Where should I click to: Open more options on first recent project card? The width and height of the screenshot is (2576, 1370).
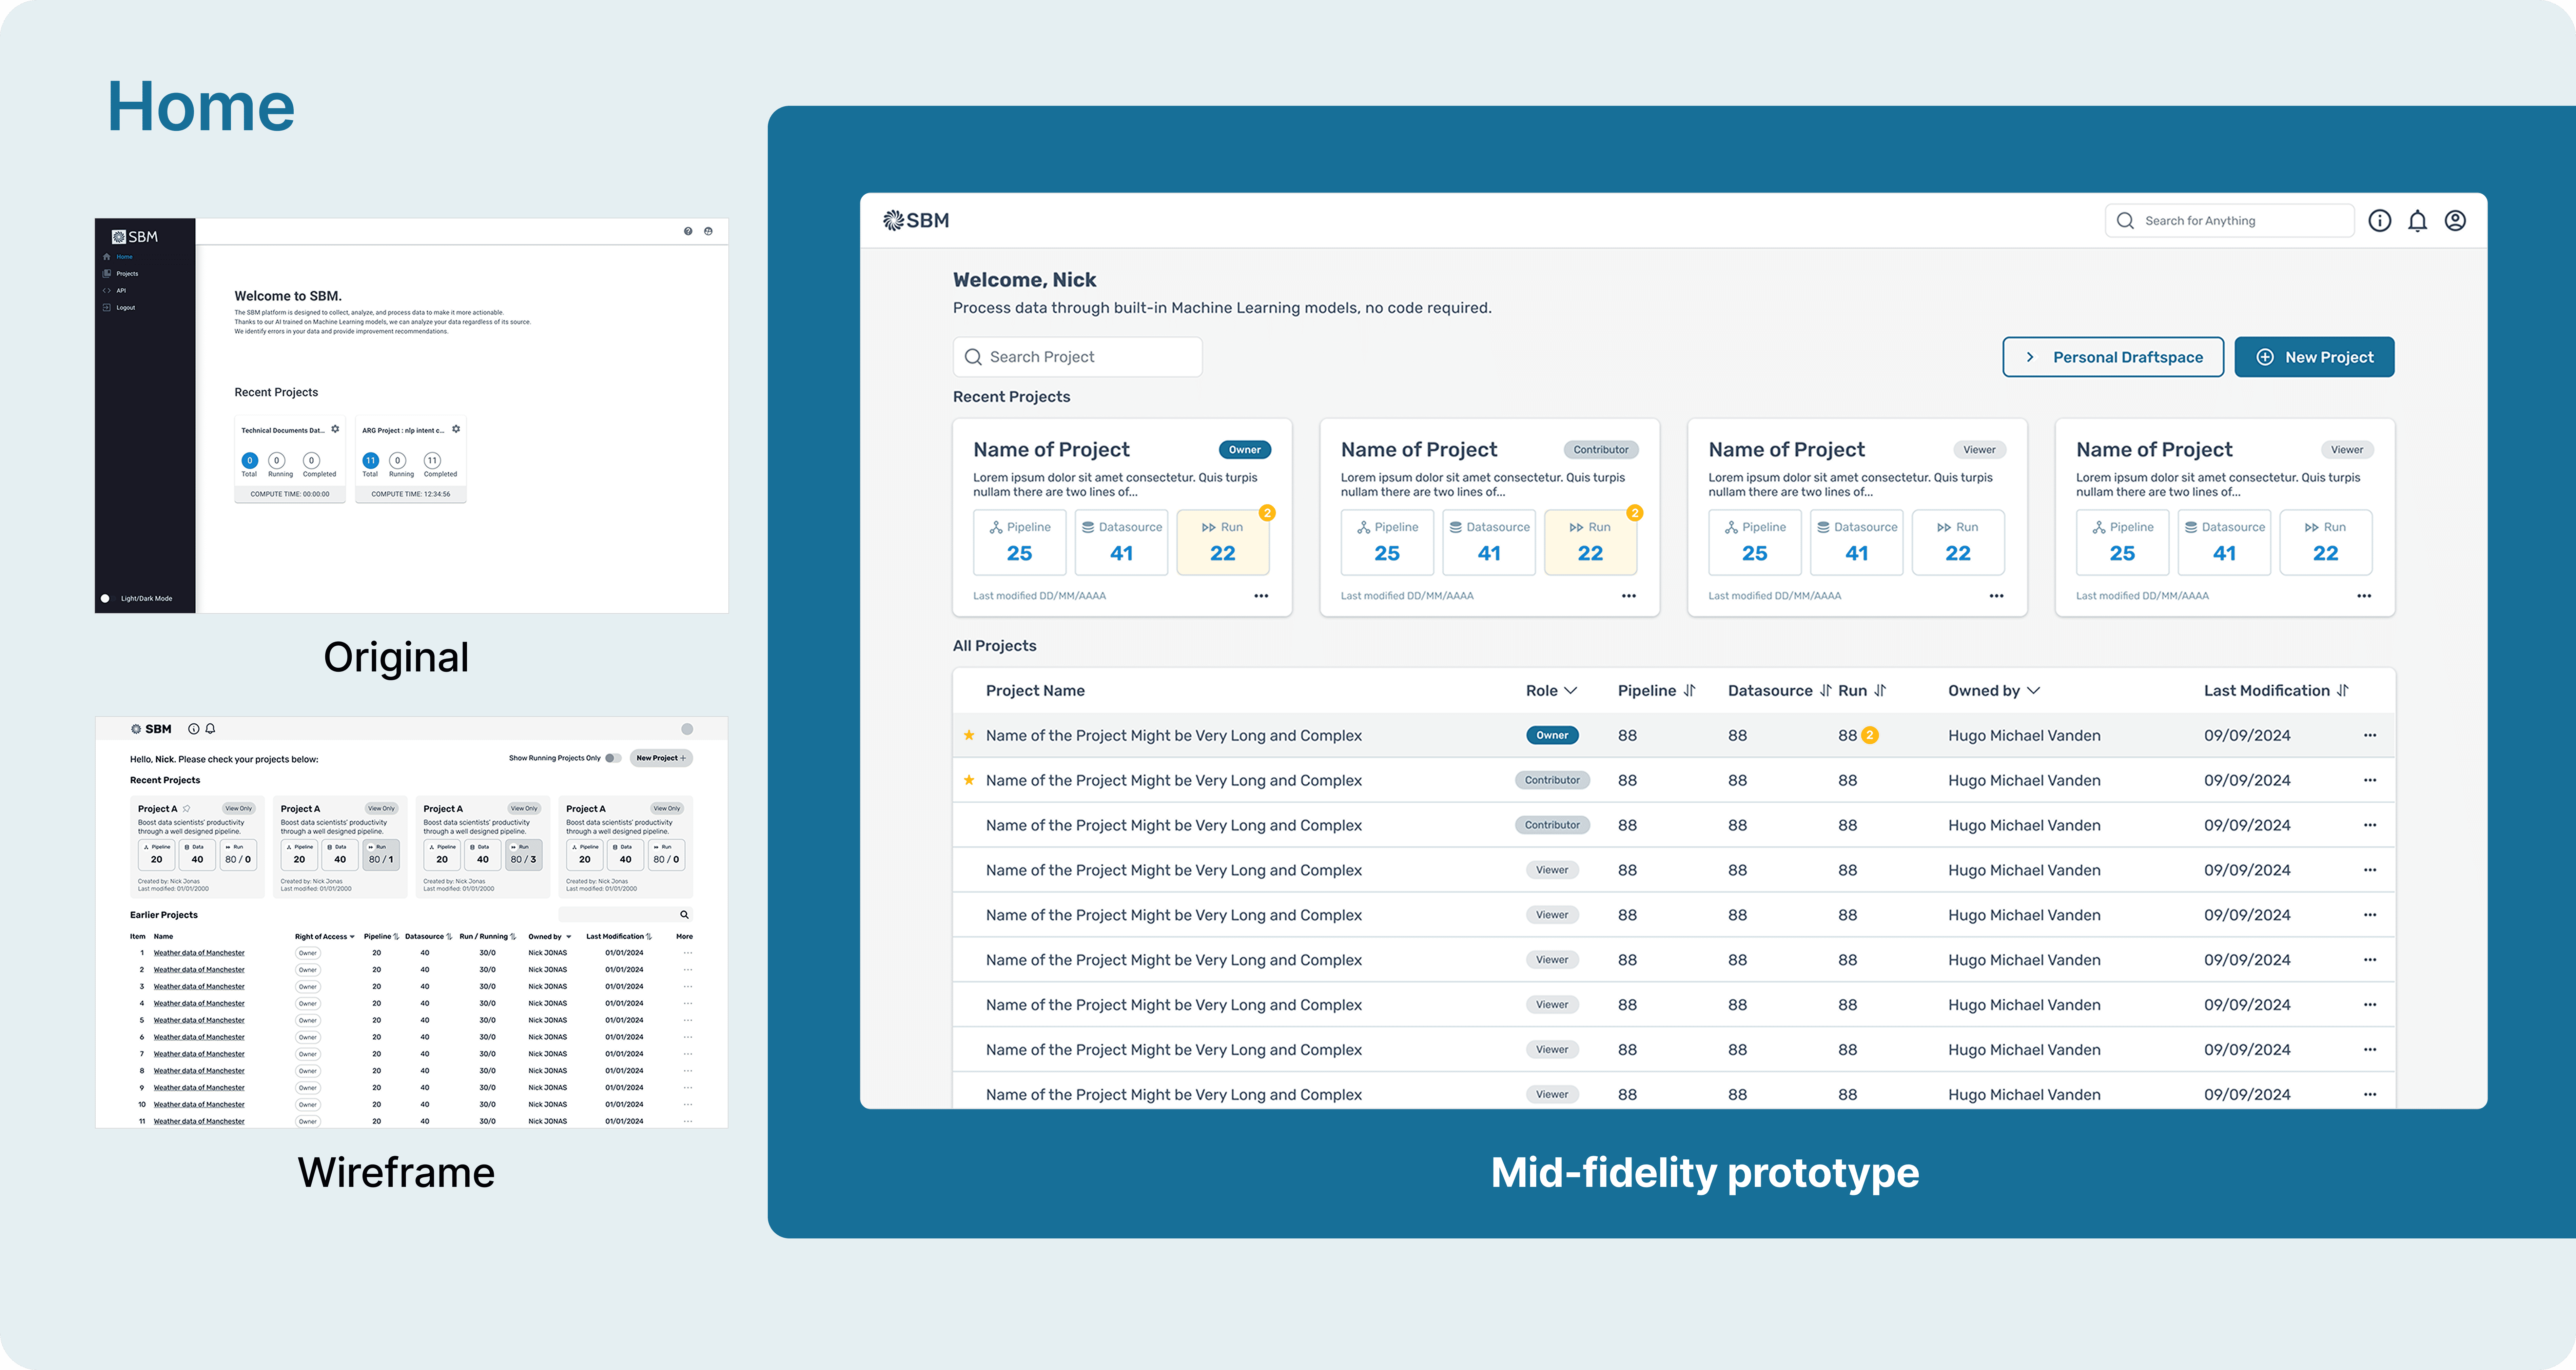1261,596
